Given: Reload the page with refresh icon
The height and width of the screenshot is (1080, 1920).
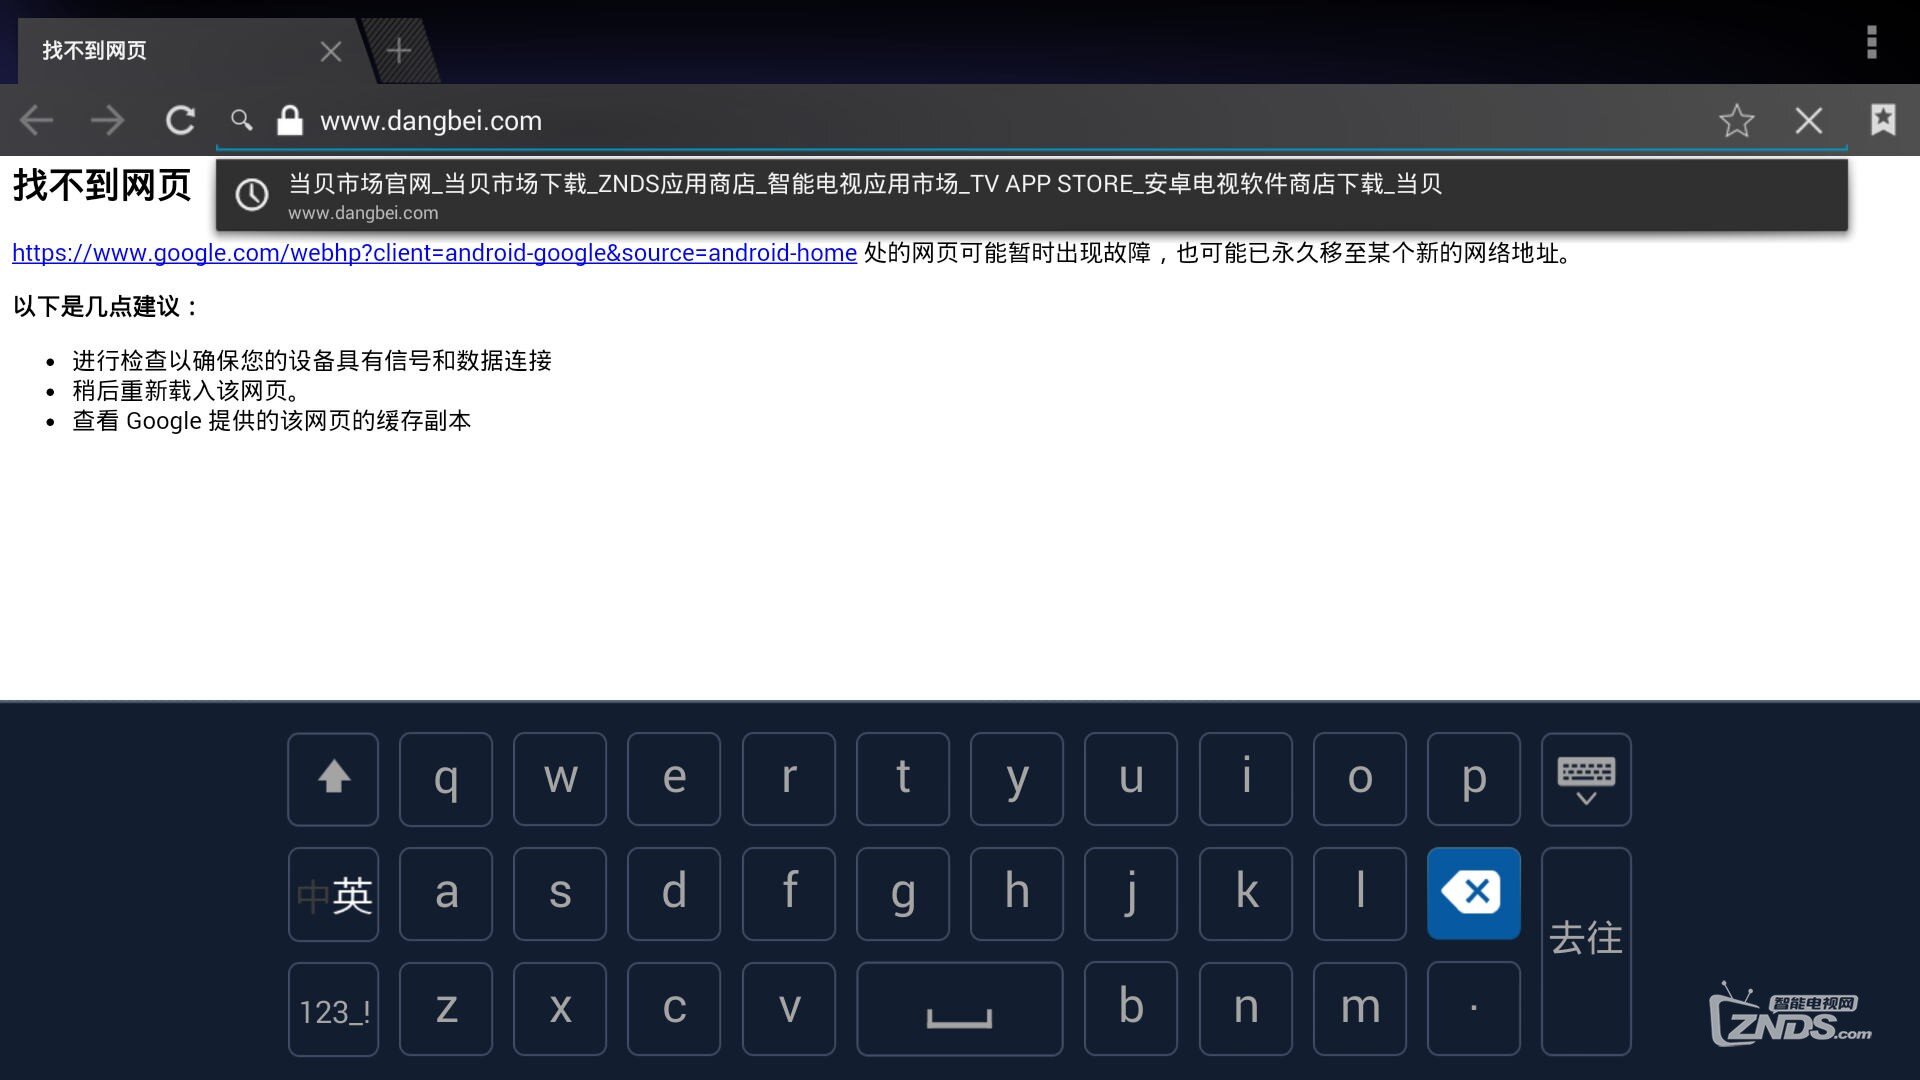Looking at the screenshot, I should 180,121.
